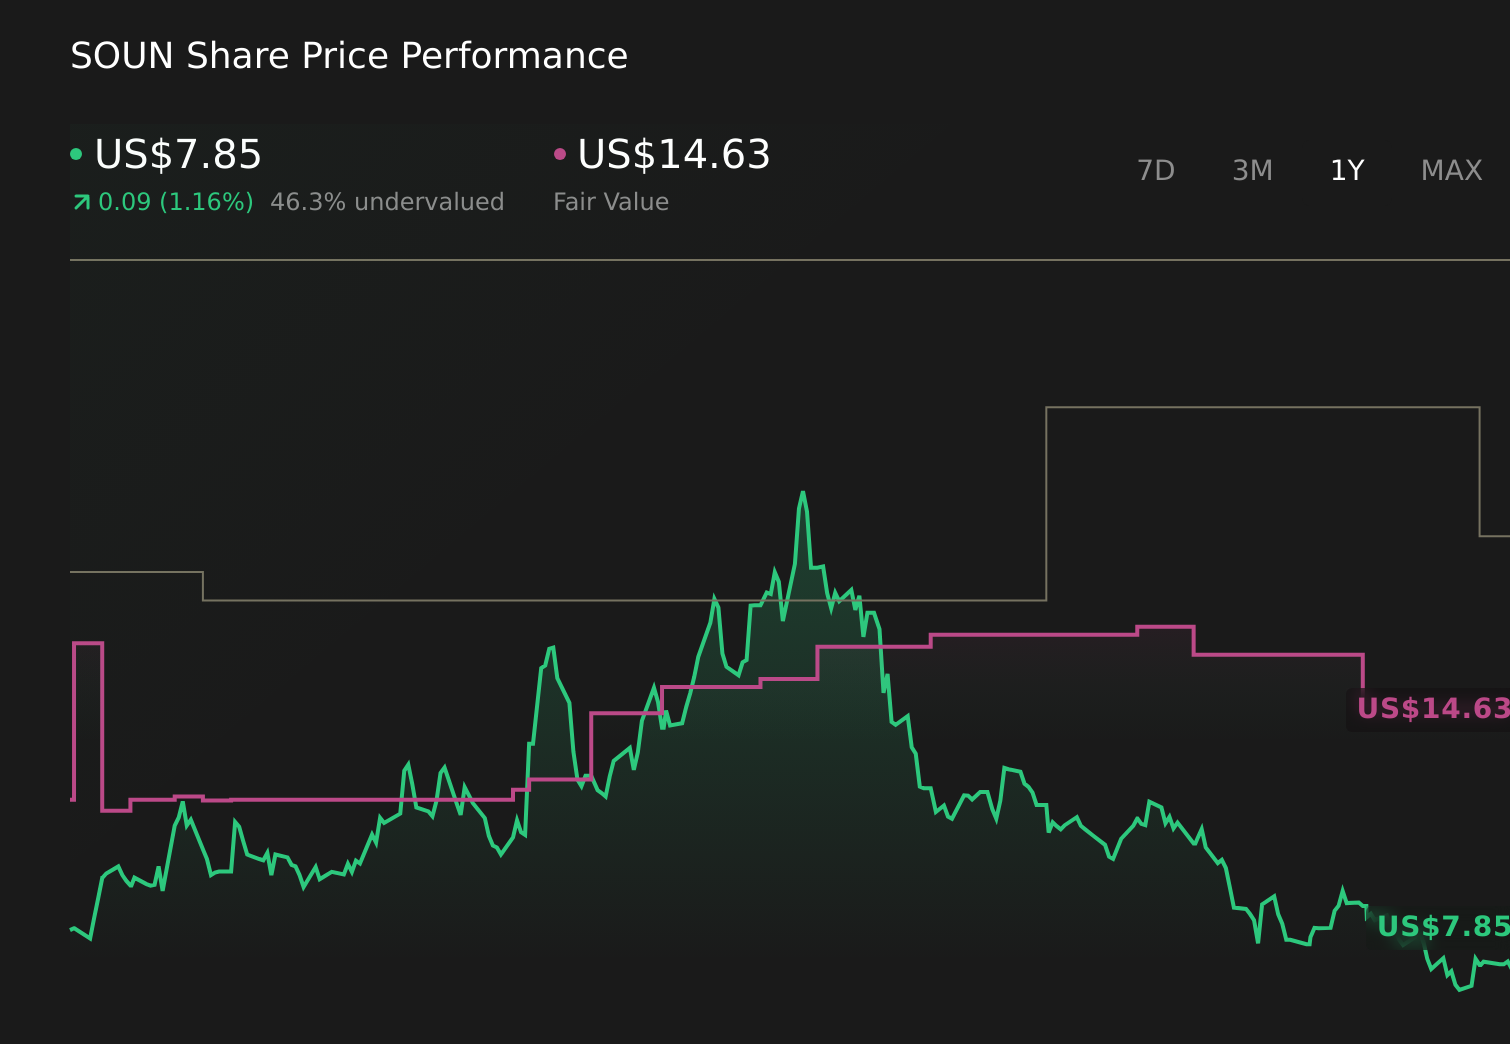The height and width of the screenshot is (1044, 1510).
Task: Click the 0.09 (1.16%) change text
Action: [176, 201]
